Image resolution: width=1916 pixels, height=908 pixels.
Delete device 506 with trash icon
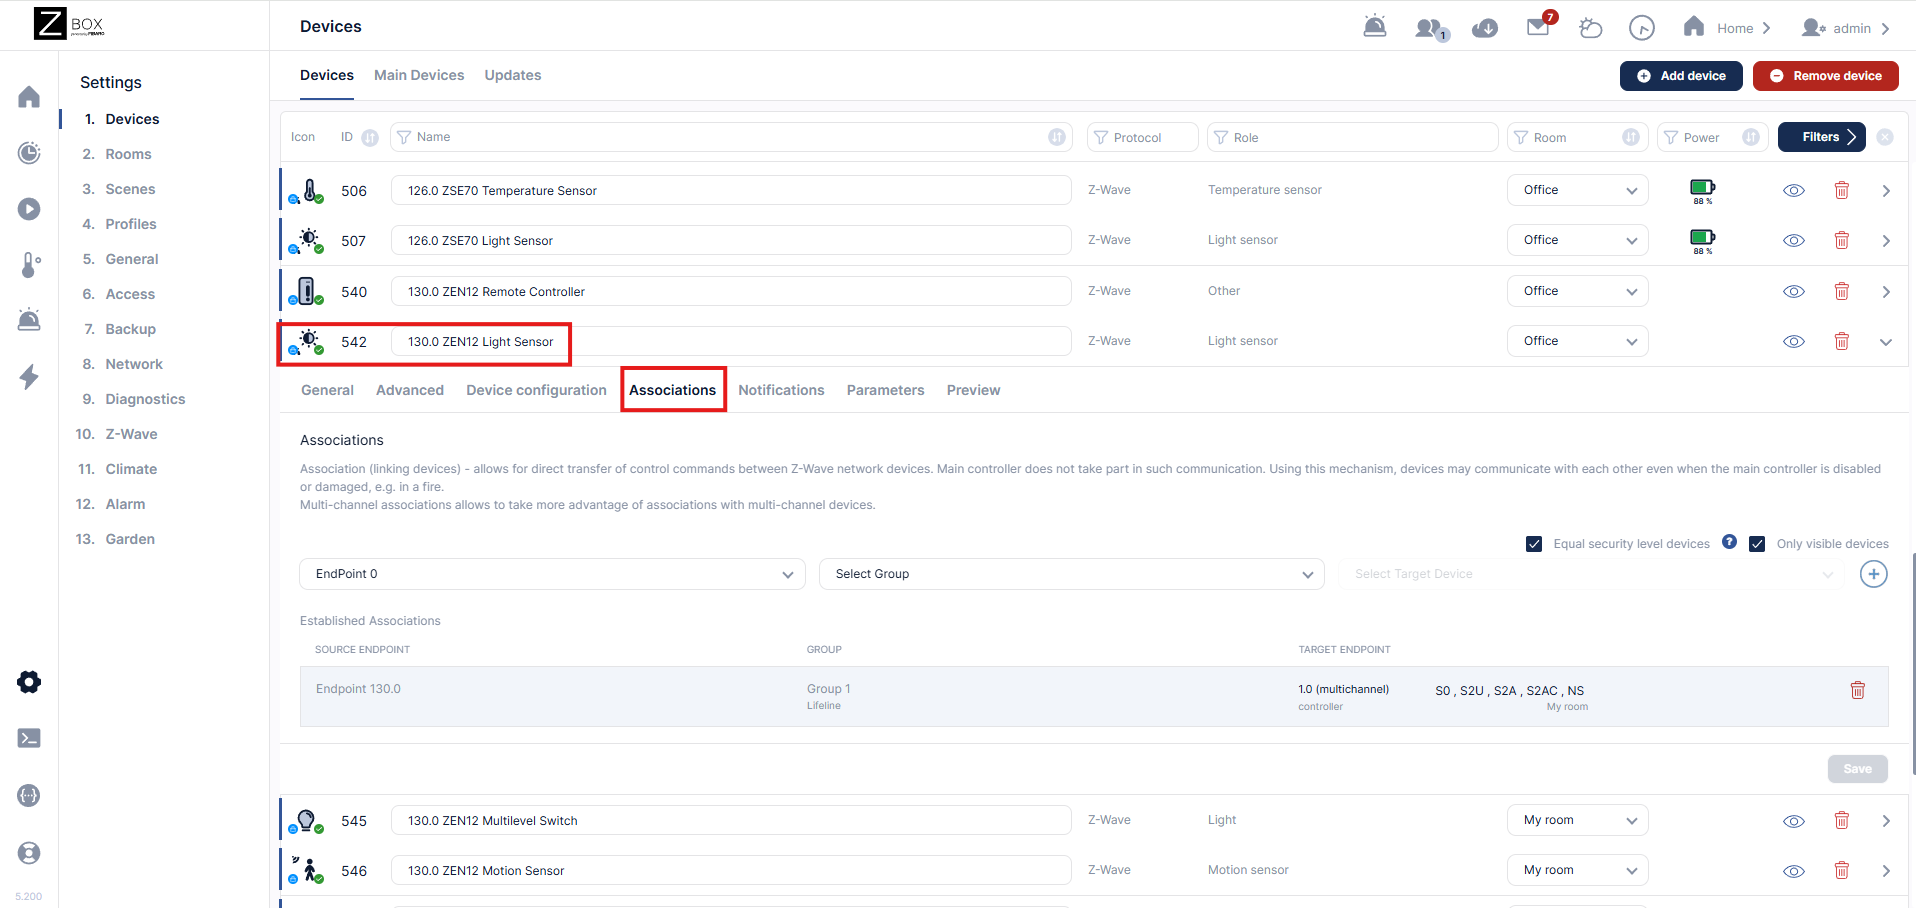(x=1842, y=190)
